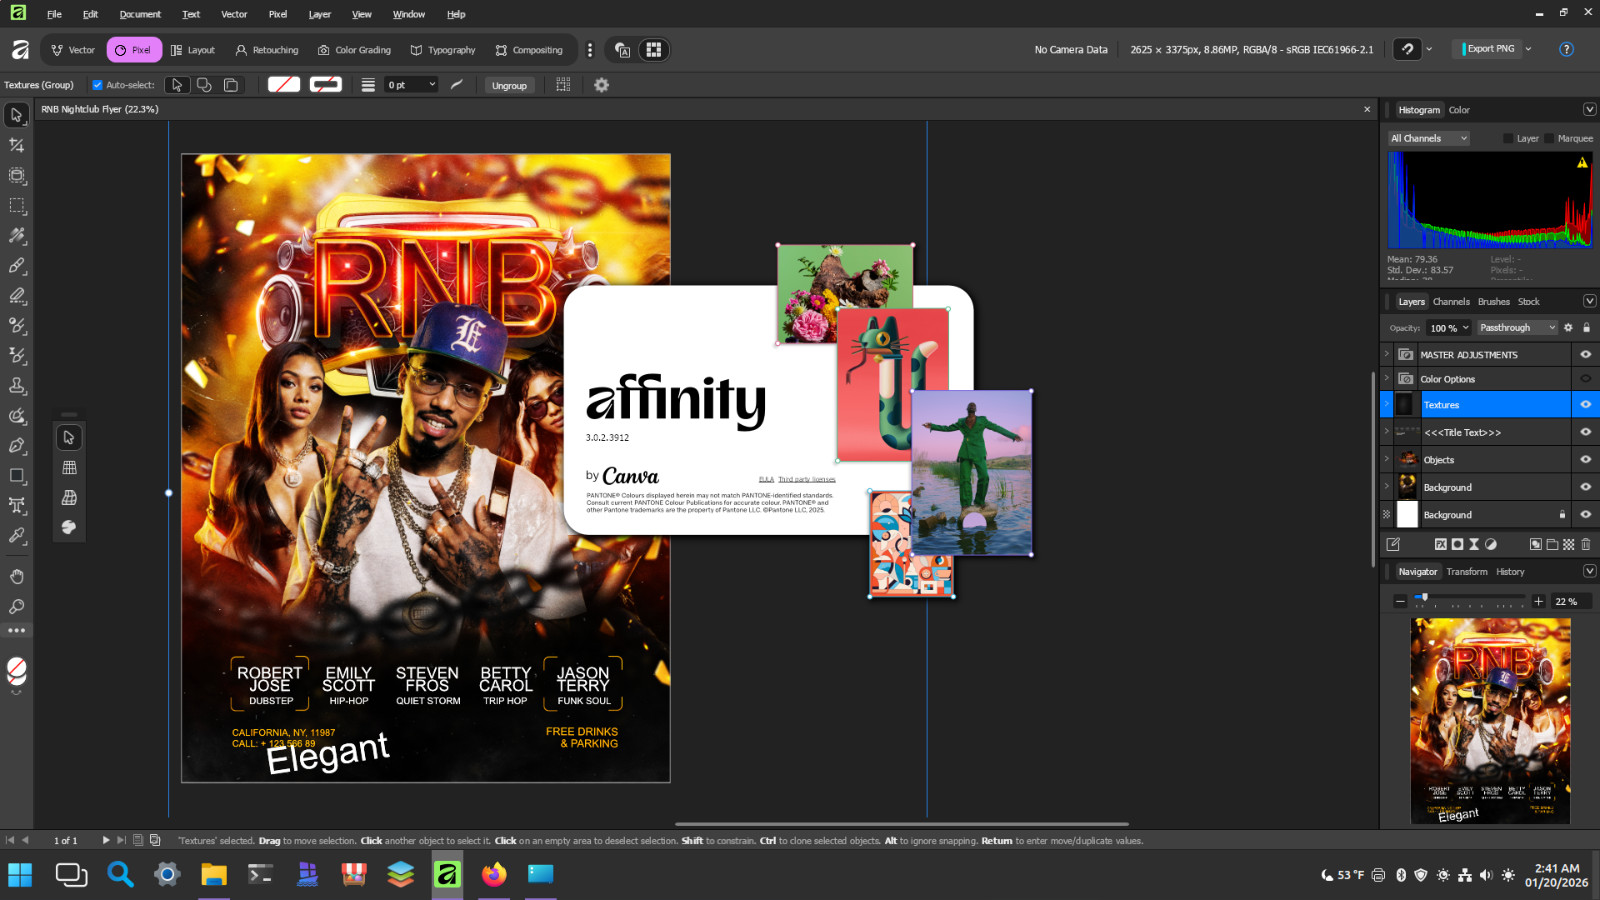Toggle visibility of MASTER ADJUSTMENTS layer
The image size is (1600, 900).
[1585, 354]
